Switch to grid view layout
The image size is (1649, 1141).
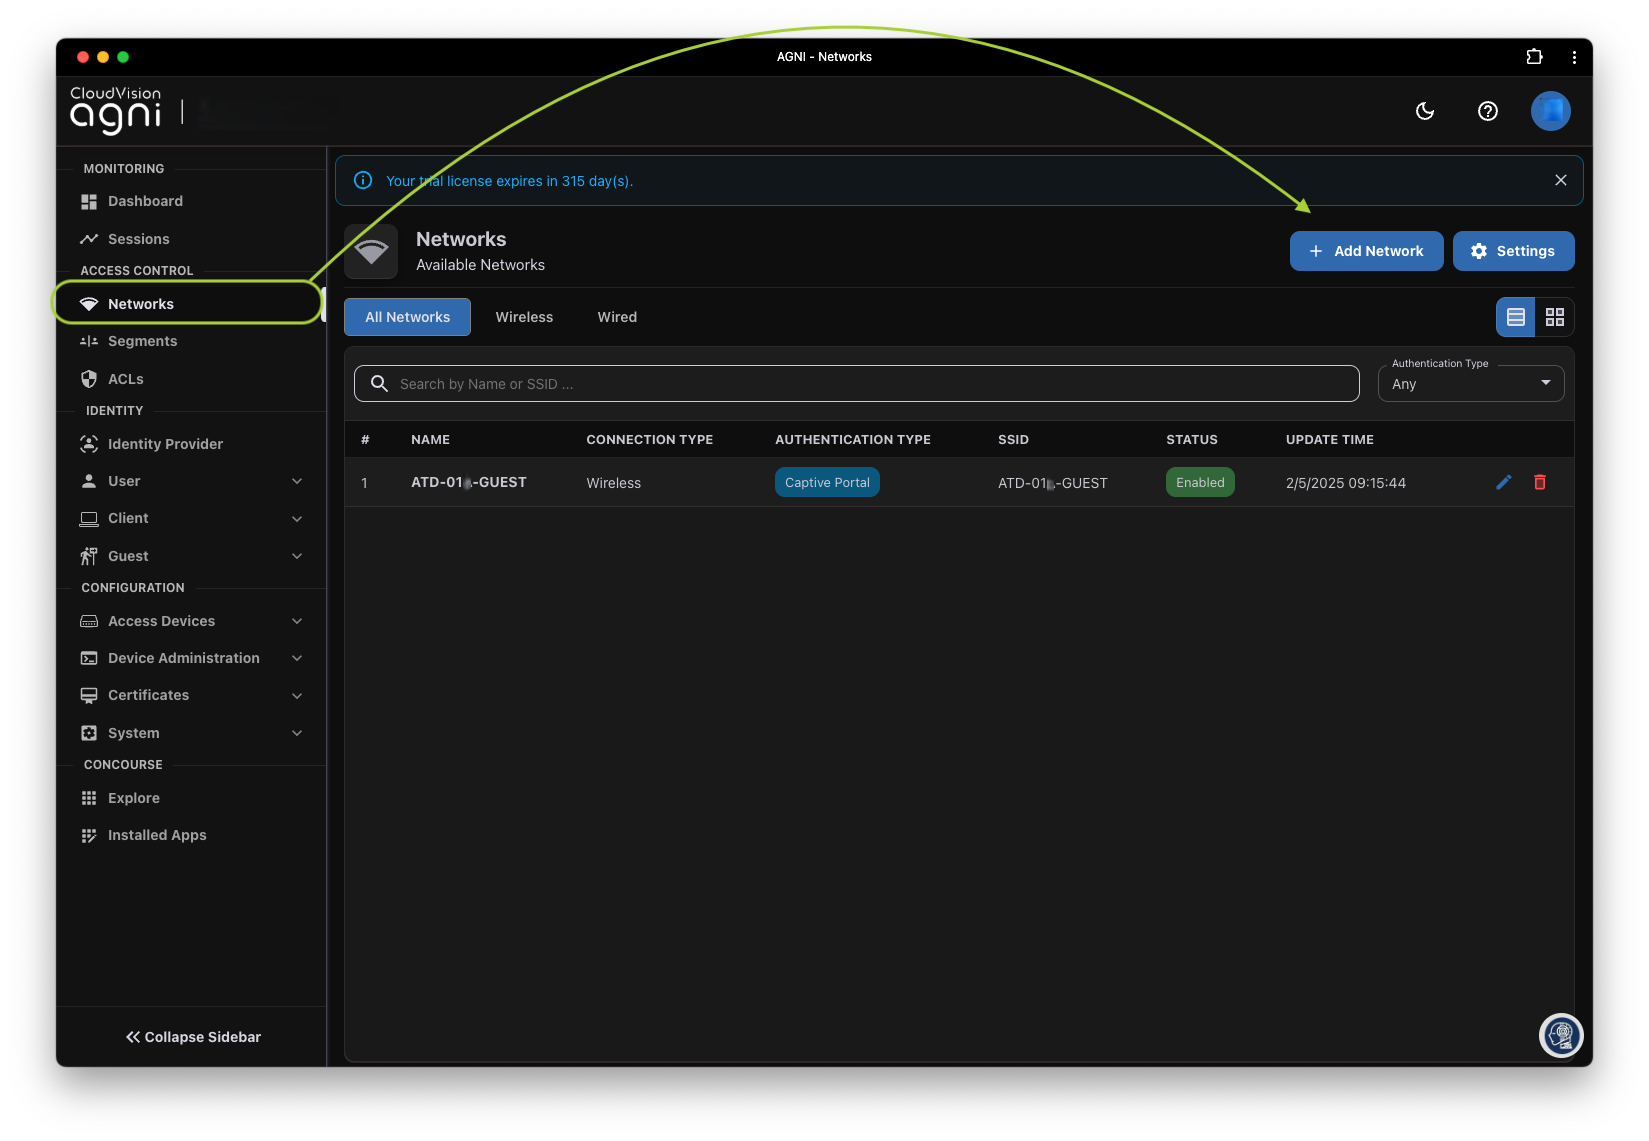click(1554, 317)
